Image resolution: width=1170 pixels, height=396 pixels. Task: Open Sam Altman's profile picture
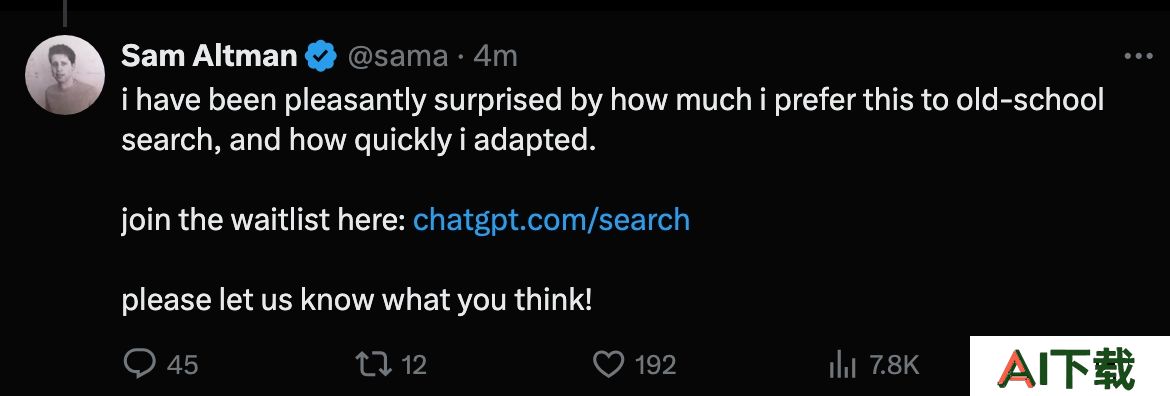[x=65, y=75]
